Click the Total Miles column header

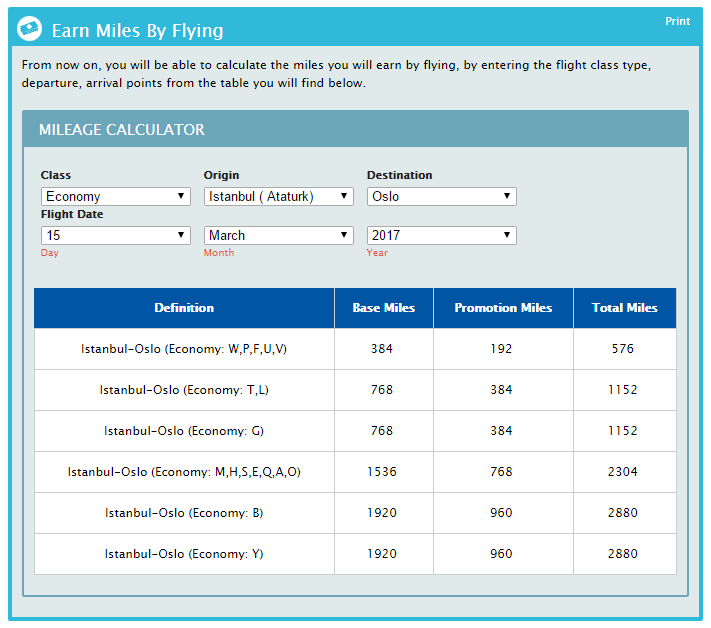coord(625,308)
